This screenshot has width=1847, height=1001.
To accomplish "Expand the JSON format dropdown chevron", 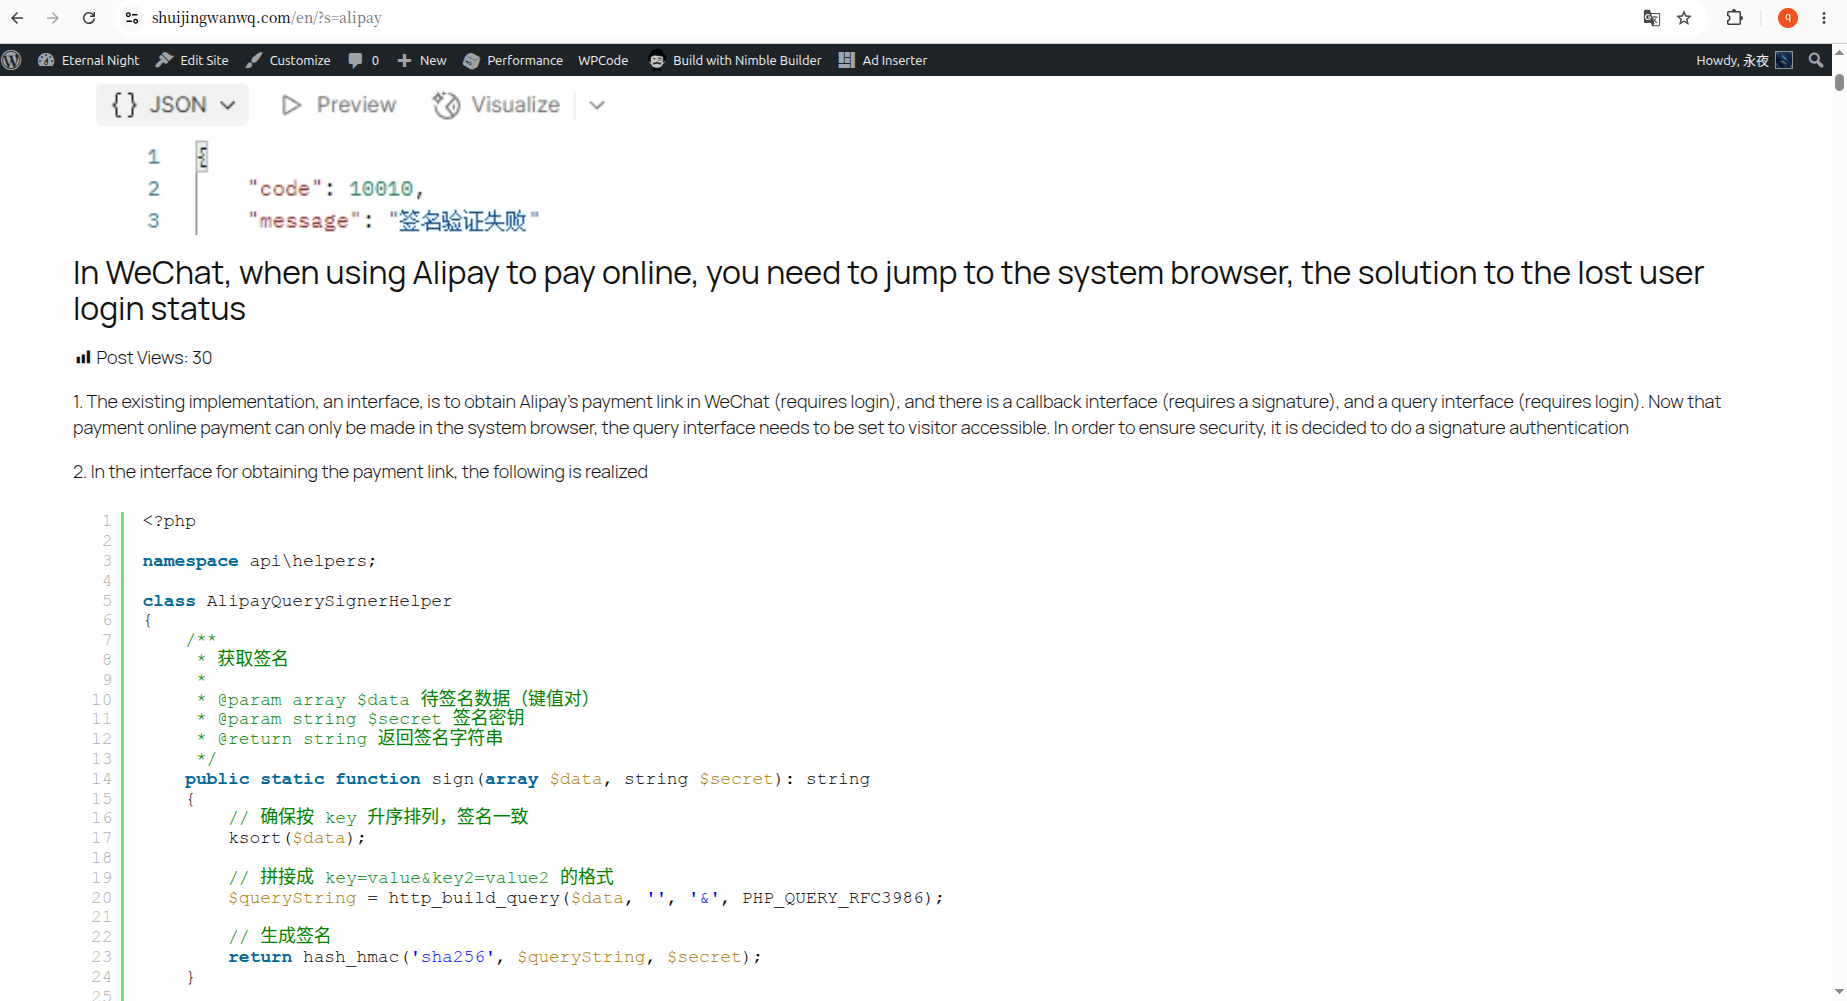I will click(228, 105).
